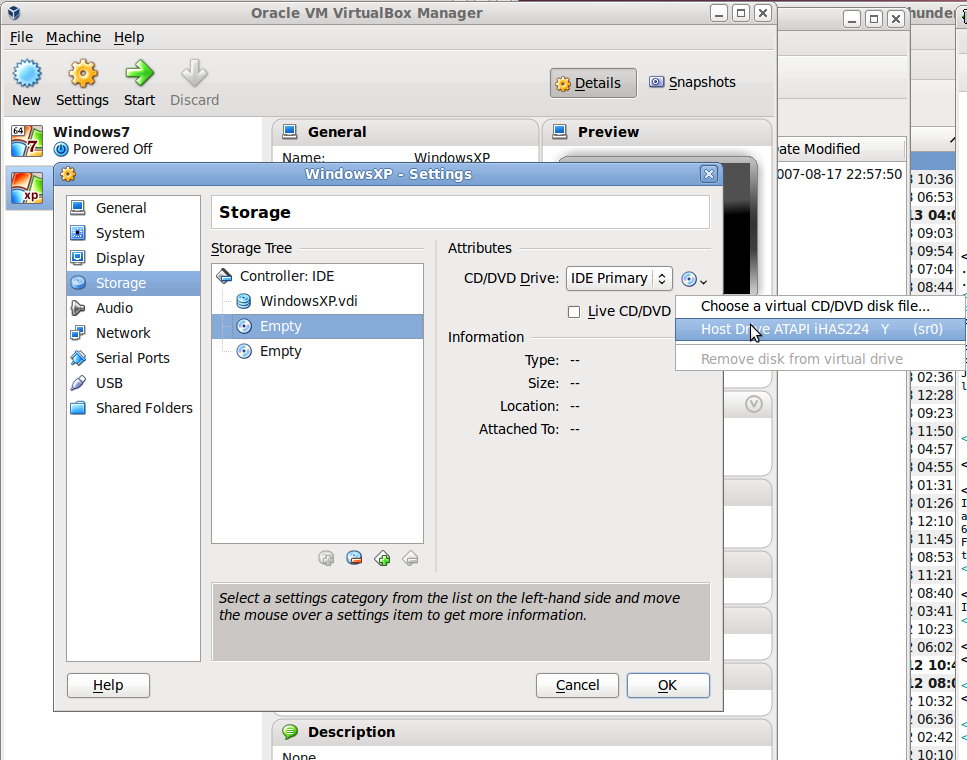Open the Audio settings category
967x760 pixels.
(x=133, y=308)
